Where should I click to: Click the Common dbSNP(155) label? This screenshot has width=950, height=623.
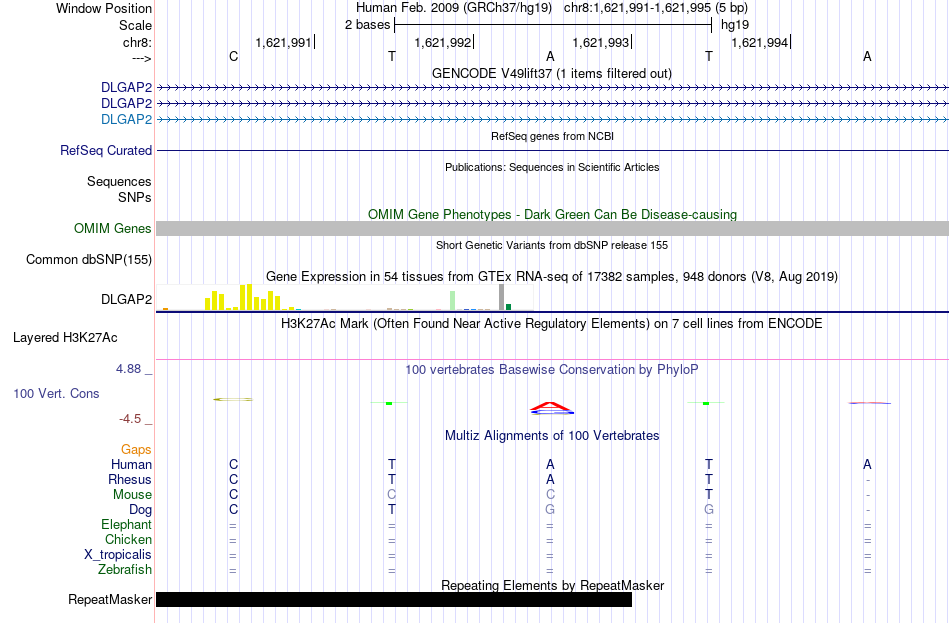[88, 259]
